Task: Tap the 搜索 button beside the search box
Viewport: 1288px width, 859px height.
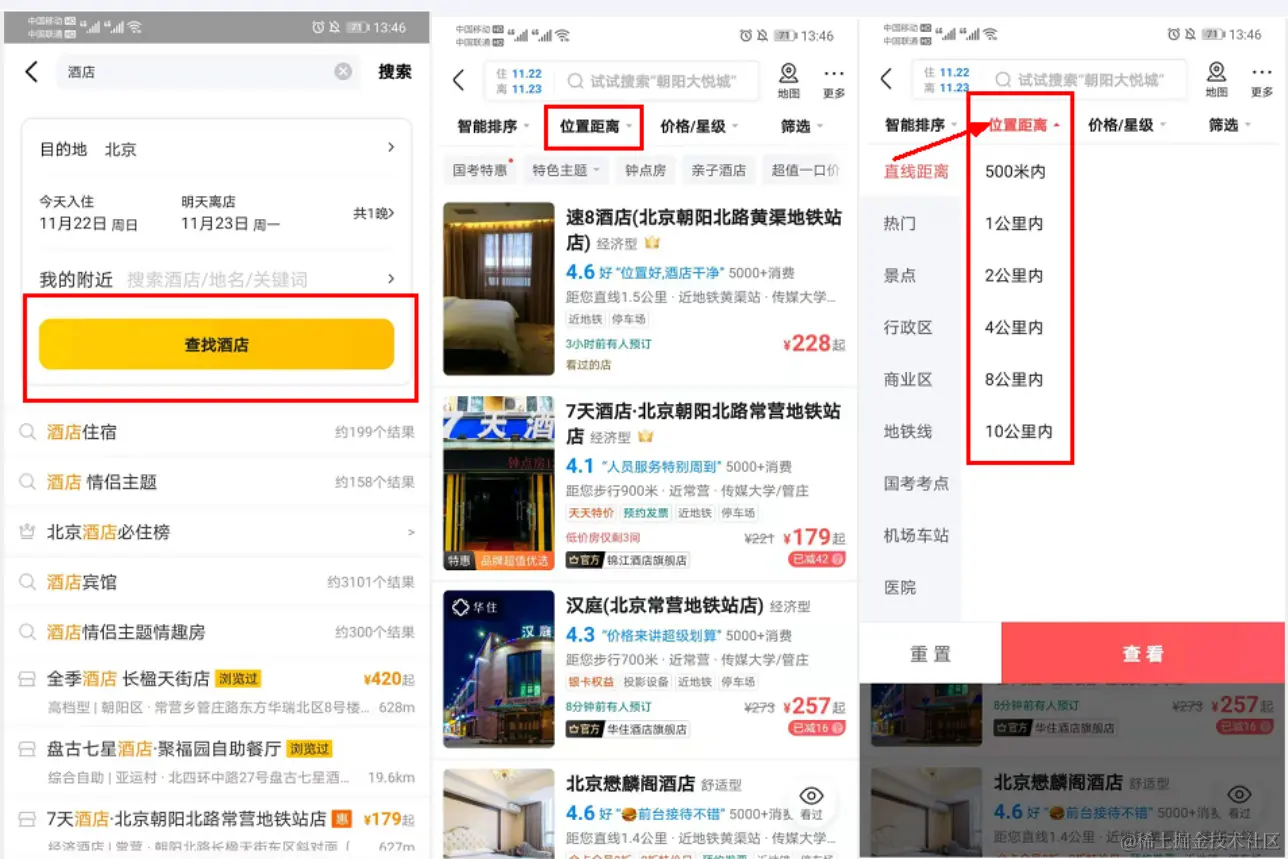Action: point(395,72)
